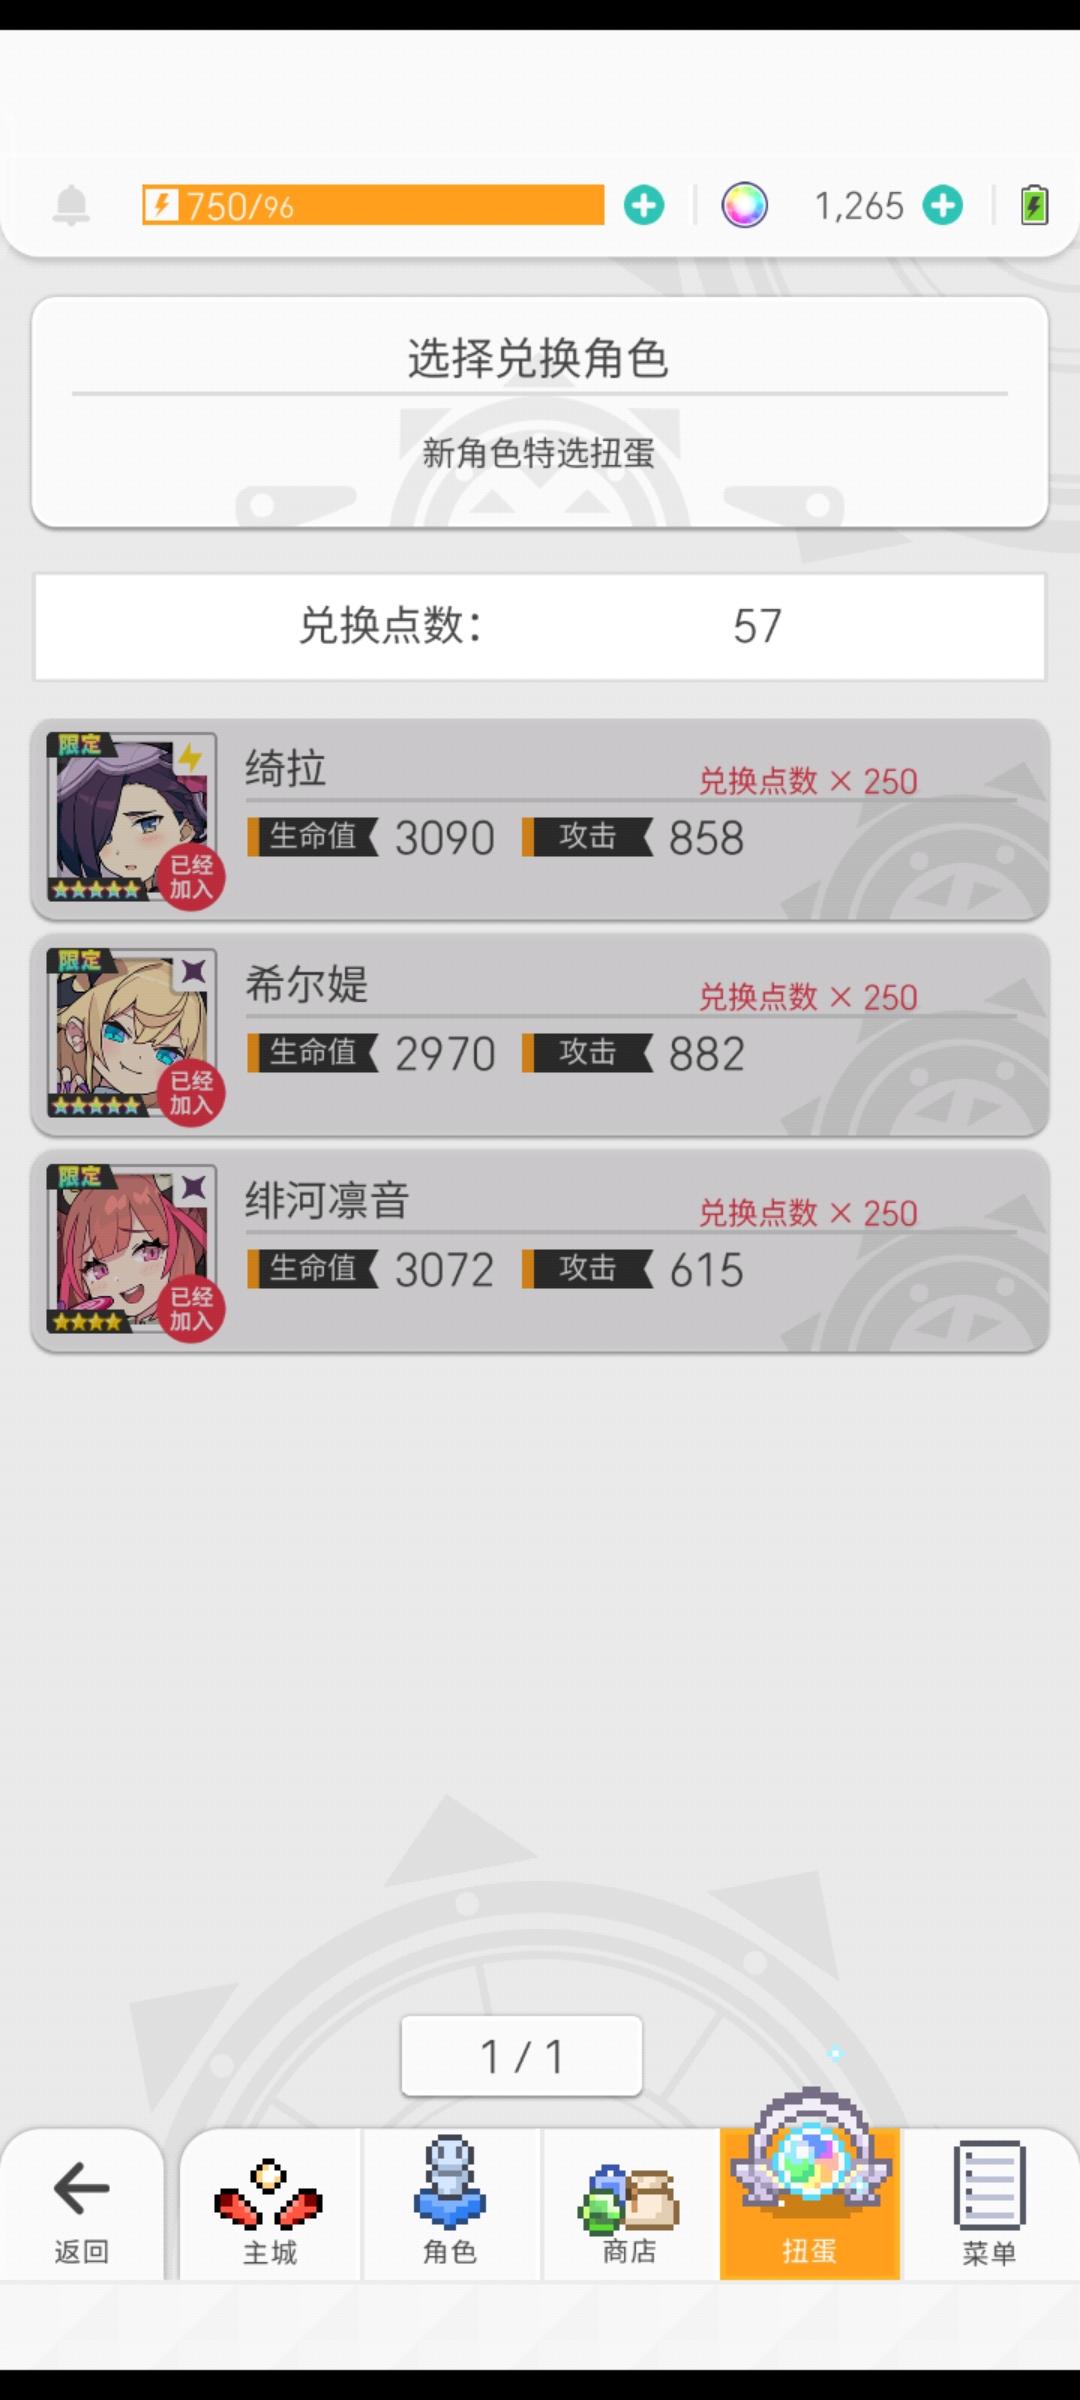1080x2400 pixels.
Task: Tap 希尔媞's portrait thumbnail
Action: 132,1034
